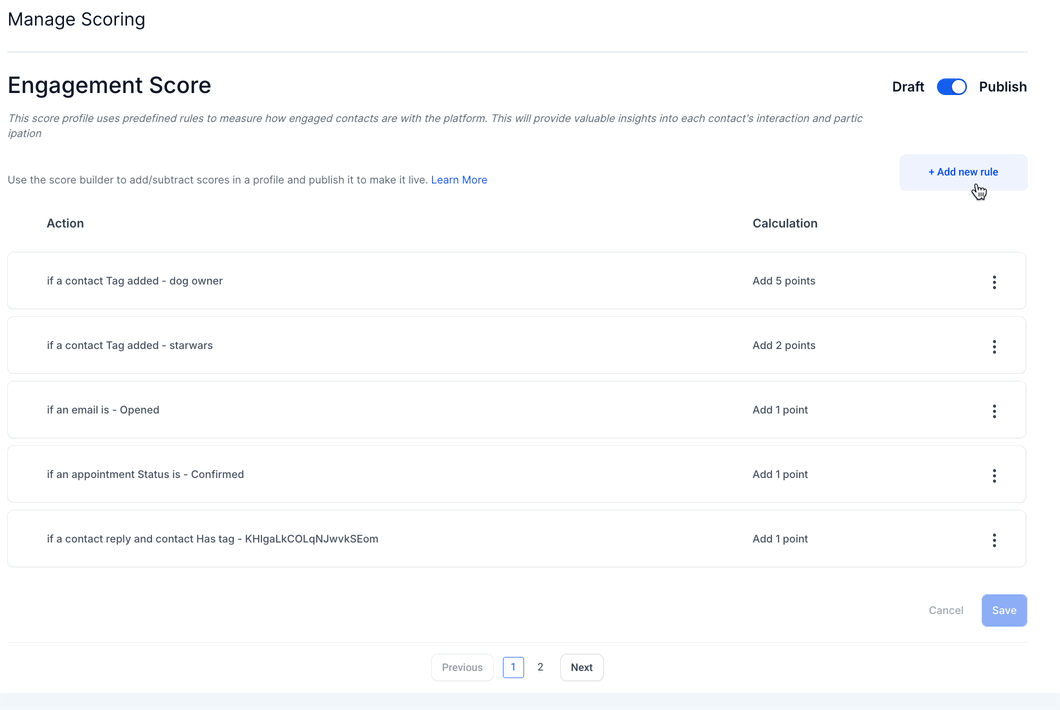
Task: Open options menu for dog owner rule
Action: click(994, 282)
